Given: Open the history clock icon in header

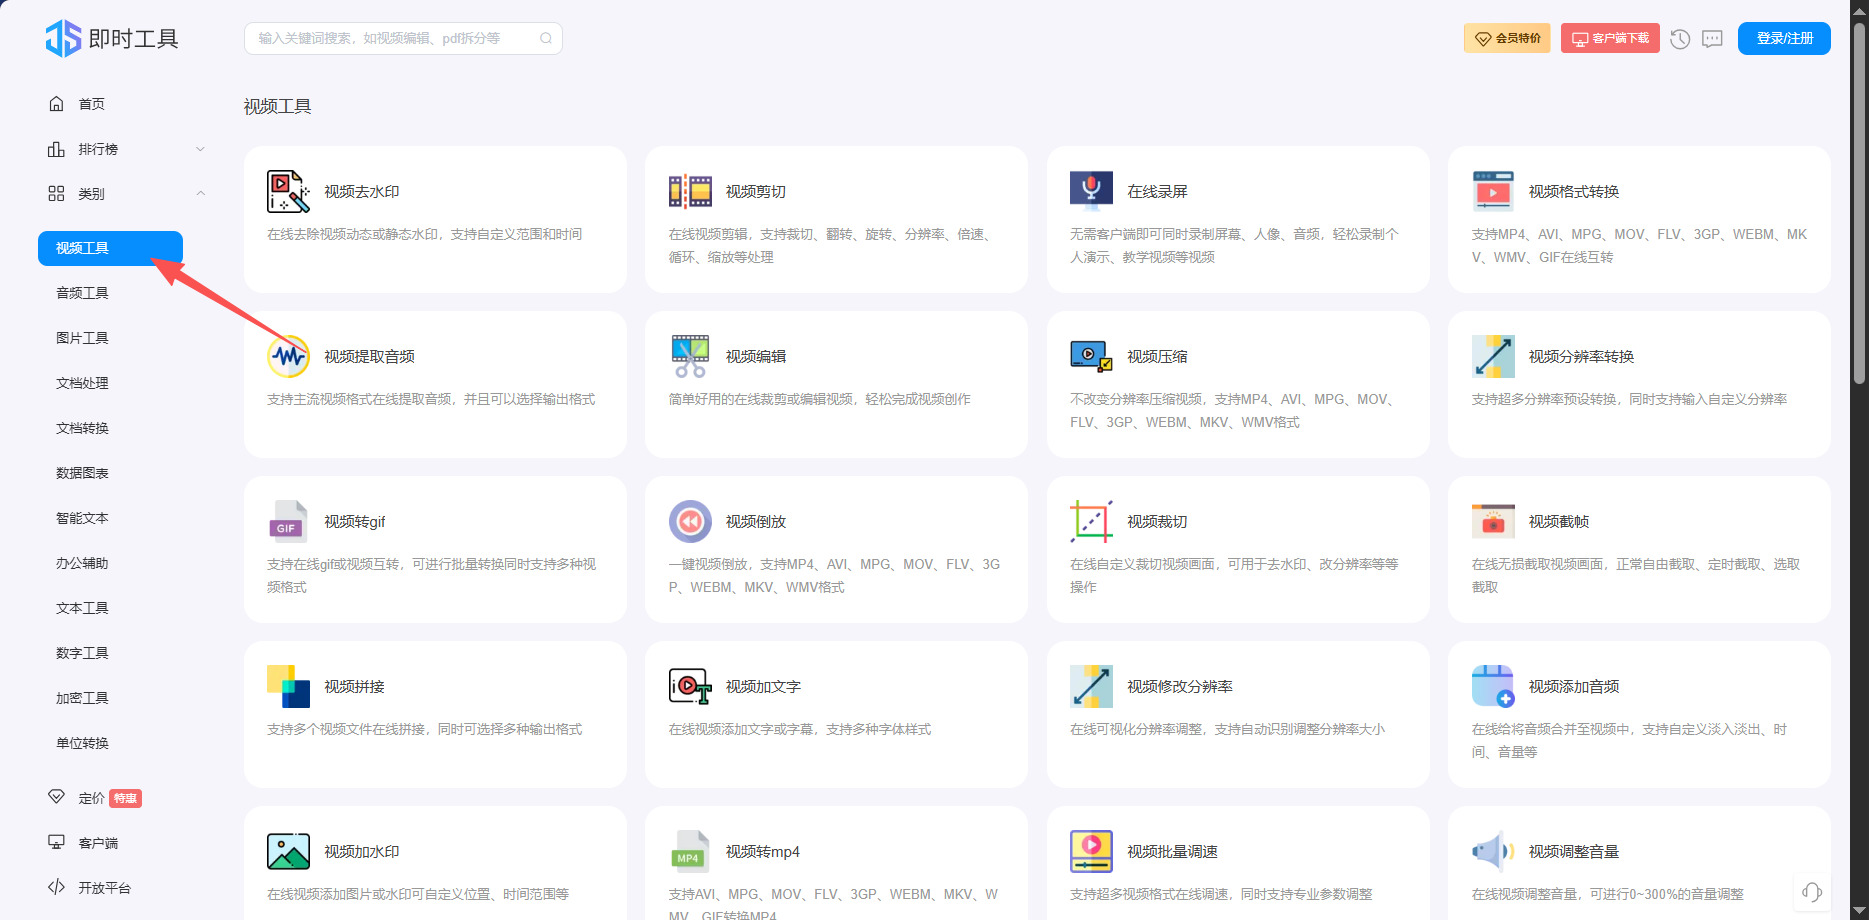Looking at the screenshot, I should (x=1680, y=39).
